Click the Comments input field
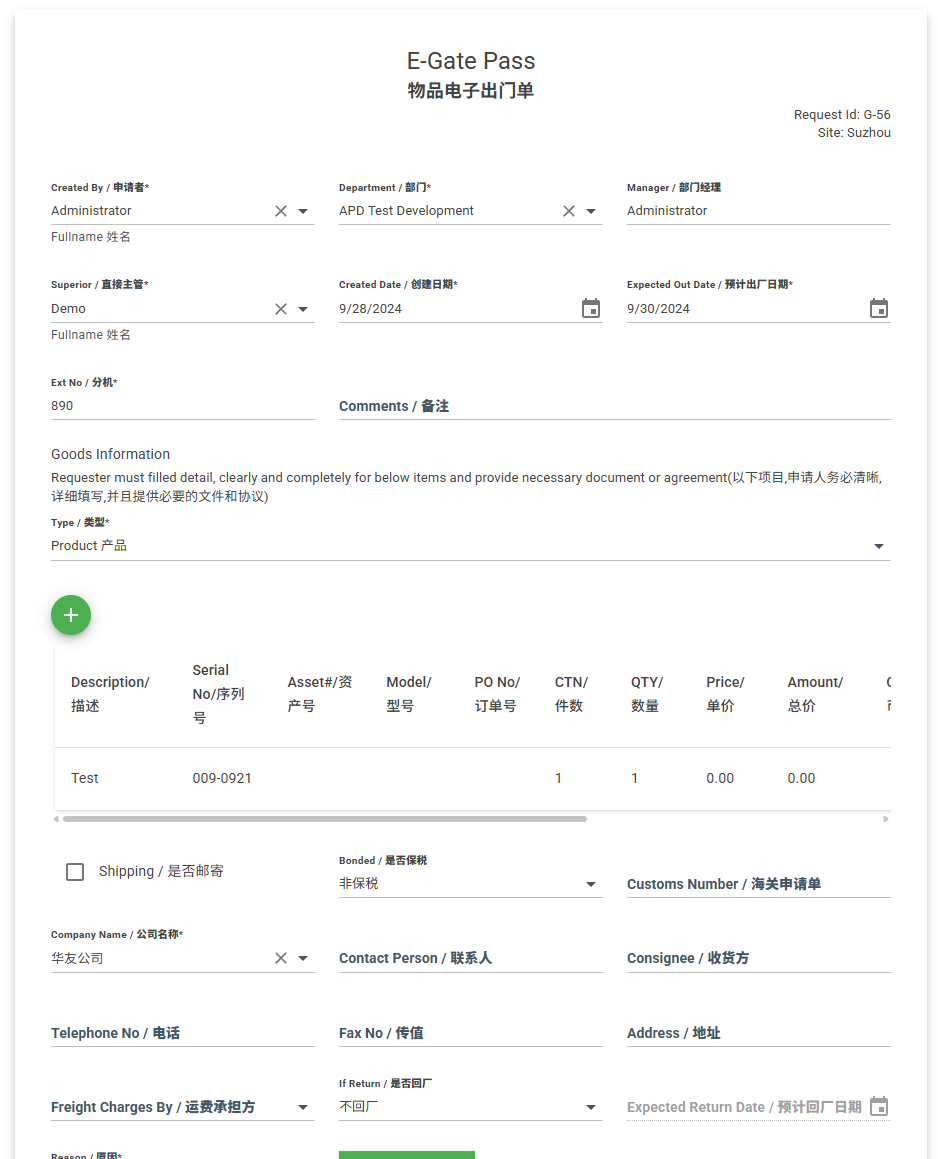 click(614, 406)
